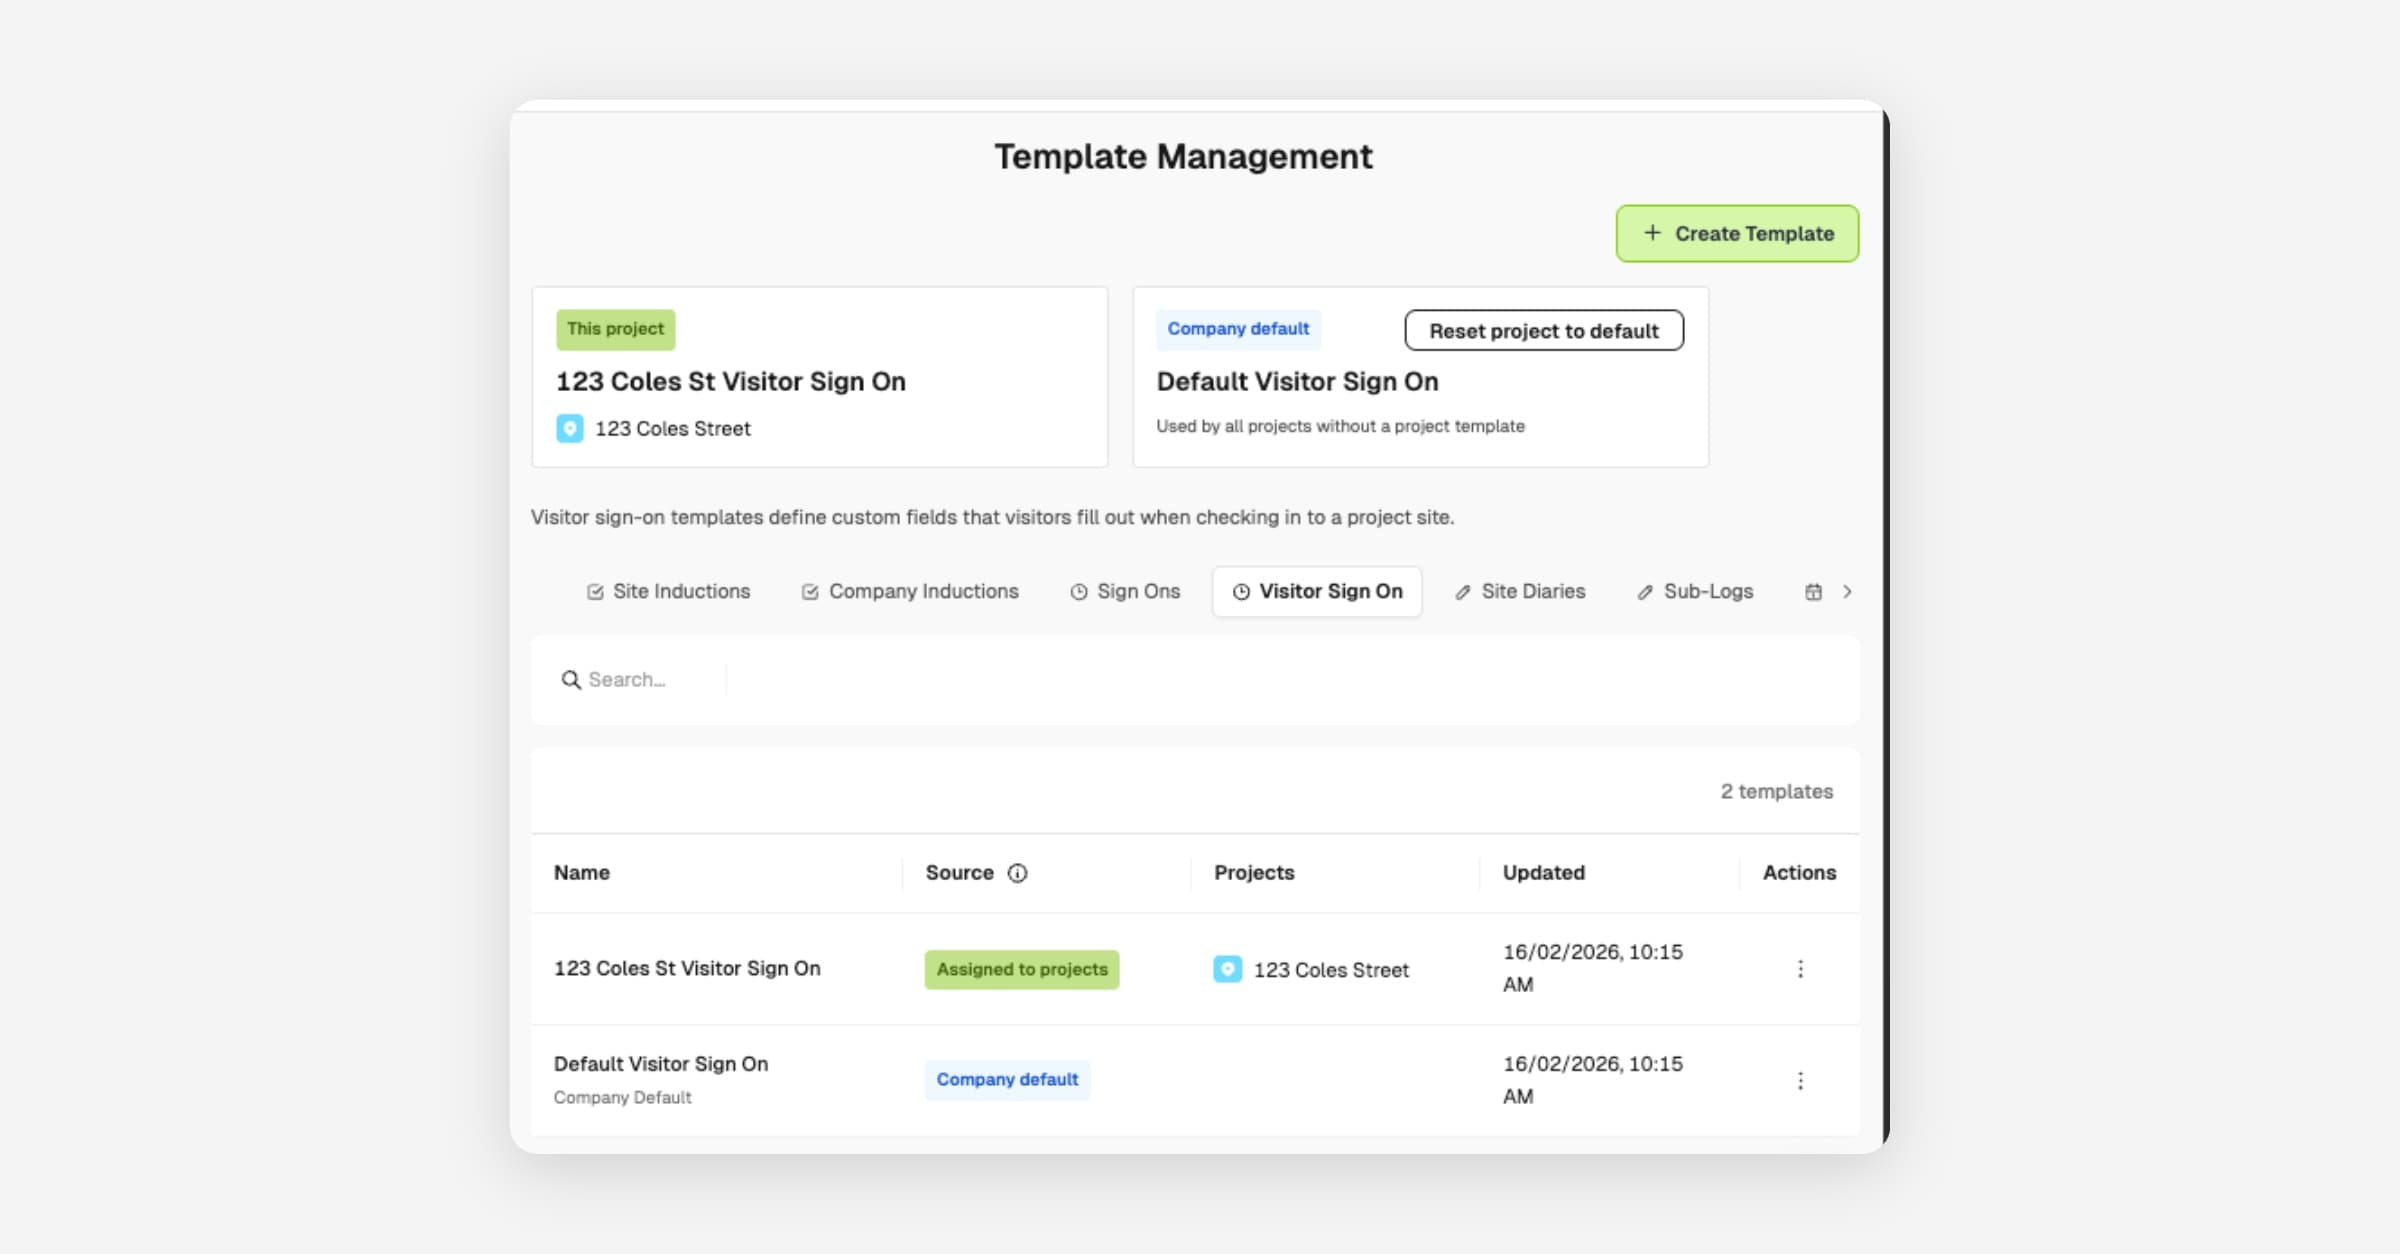Select the This project badge
This screenshot has height=1254, width=2400.
[x=615, y=329]
